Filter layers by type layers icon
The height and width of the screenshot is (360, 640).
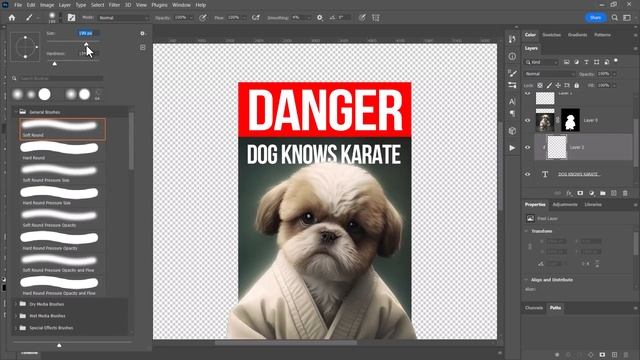click(587, 62)
